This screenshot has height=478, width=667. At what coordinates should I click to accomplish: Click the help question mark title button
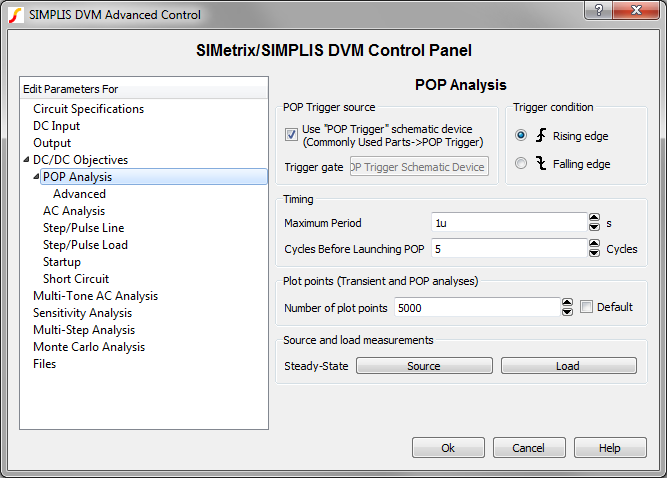tap(596, 11)
